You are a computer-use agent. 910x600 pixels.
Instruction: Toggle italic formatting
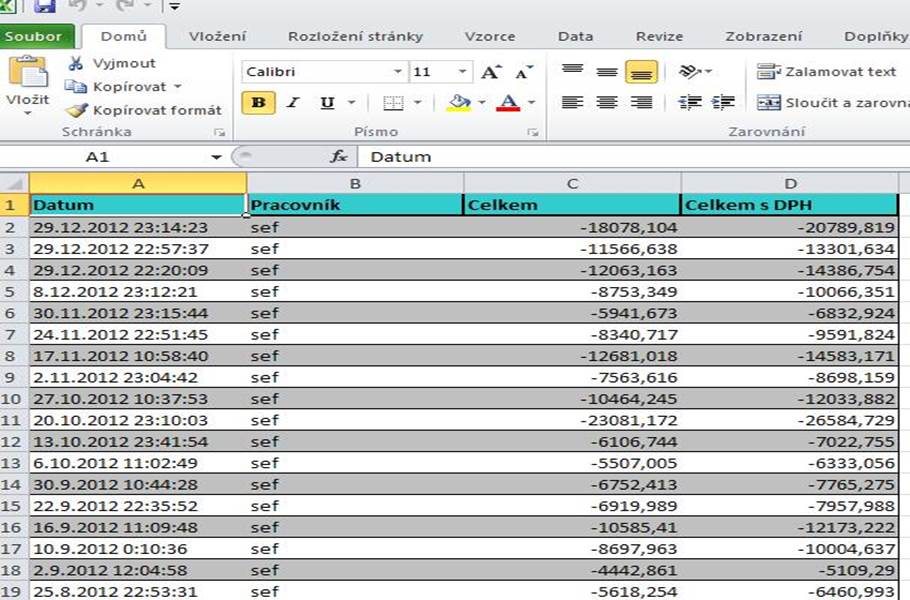coord(293,103)
